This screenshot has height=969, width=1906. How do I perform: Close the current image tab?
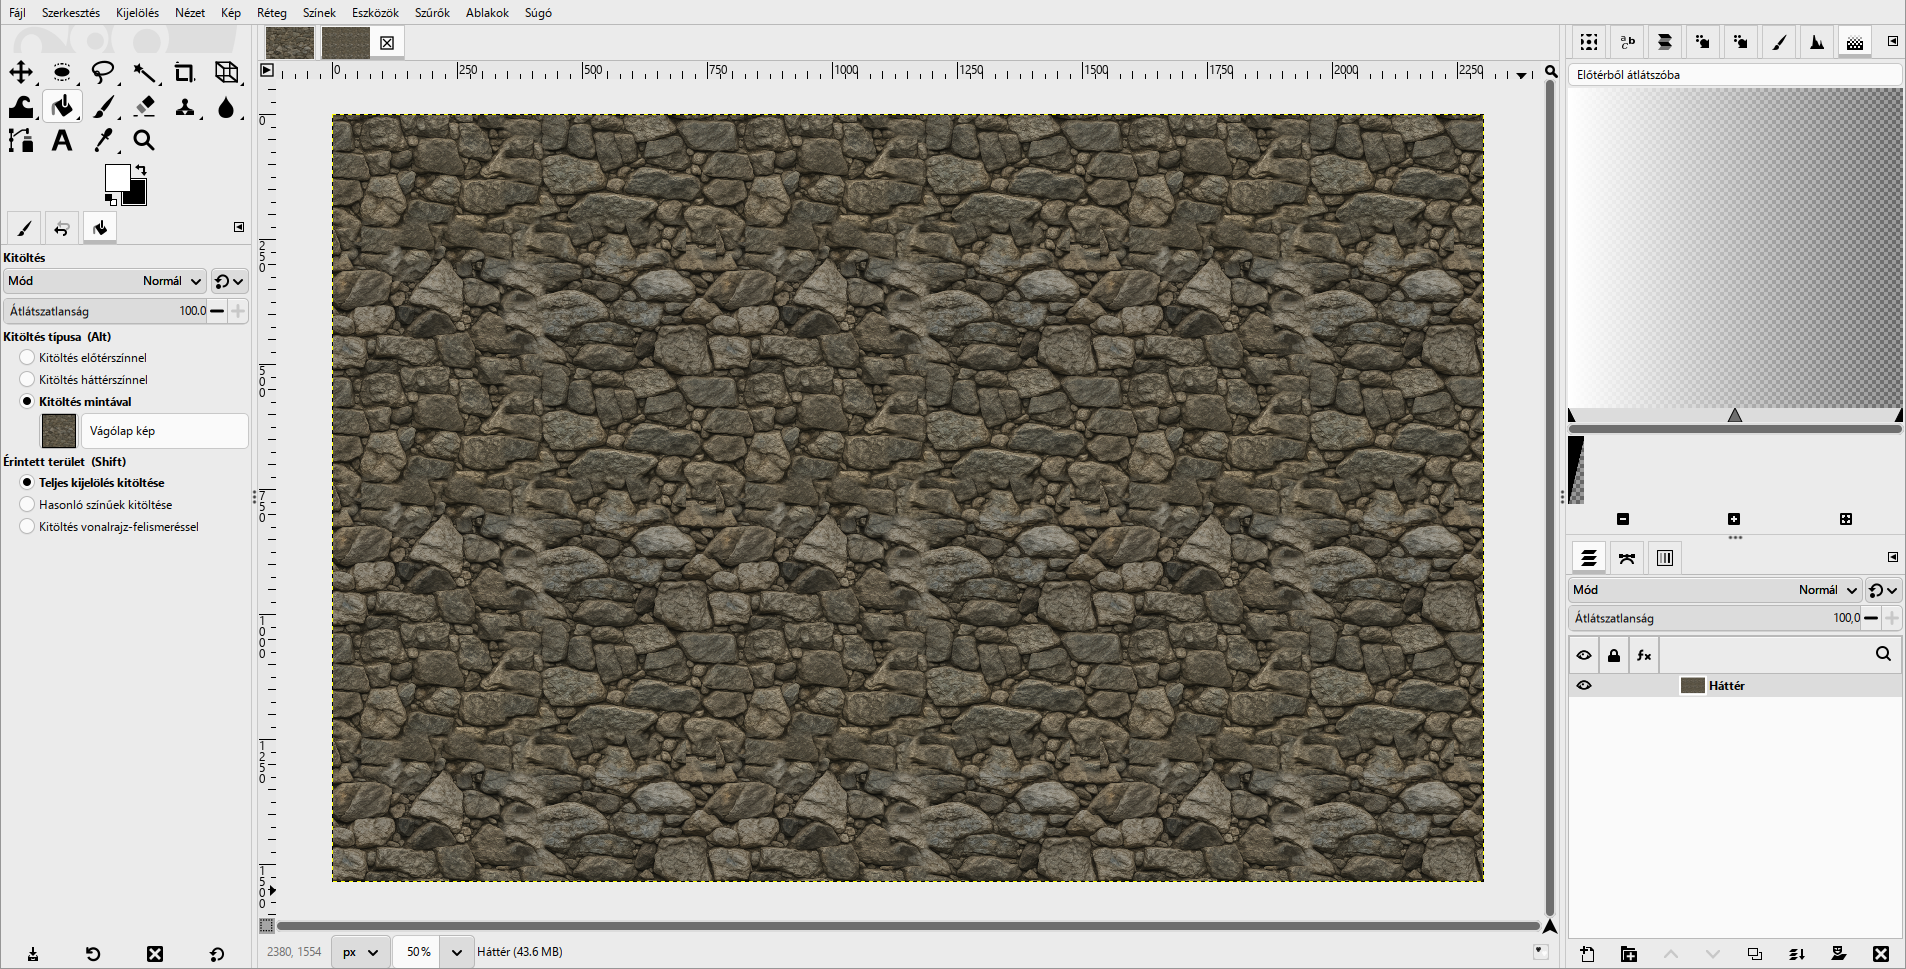pos(387,43)
